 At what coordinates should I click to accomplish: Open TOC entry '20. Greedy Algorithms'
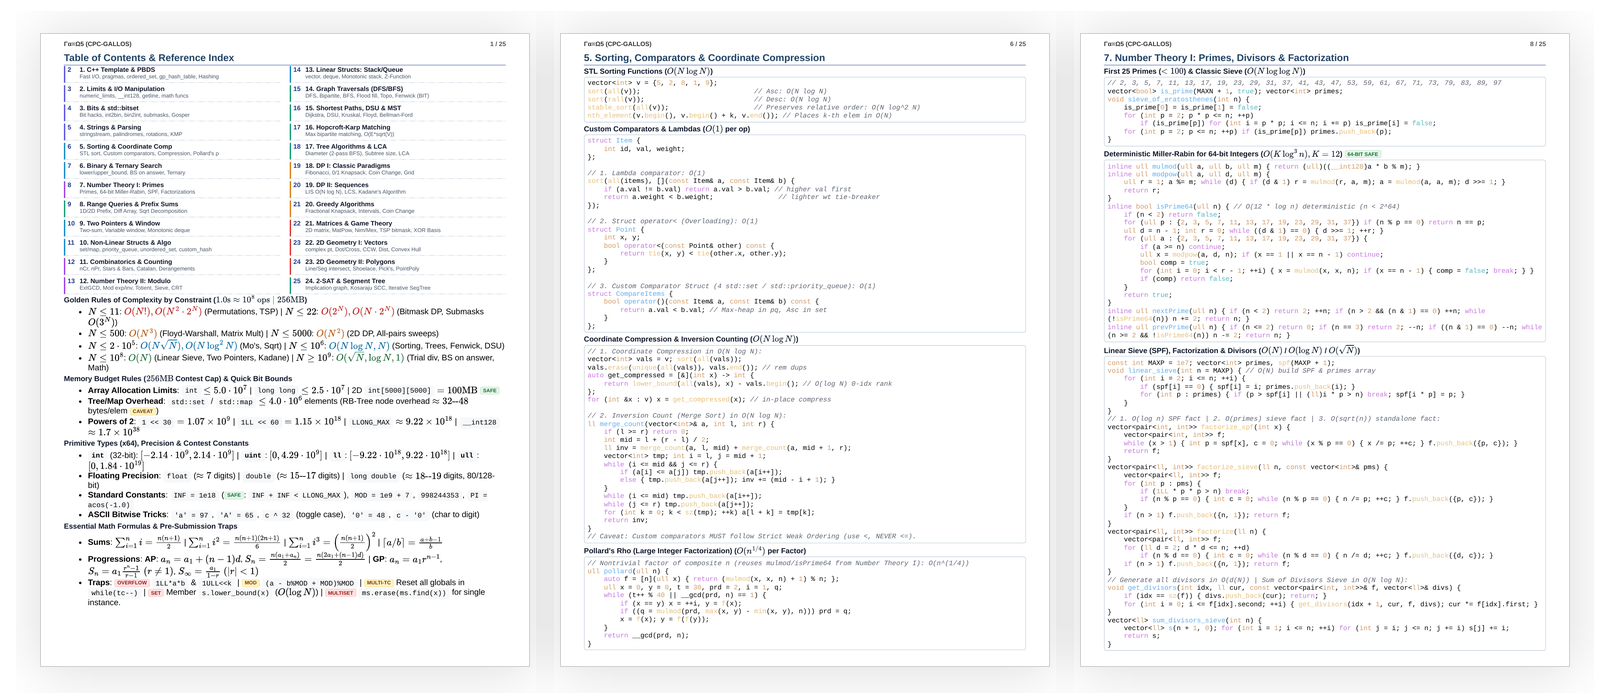coord(339,204)
